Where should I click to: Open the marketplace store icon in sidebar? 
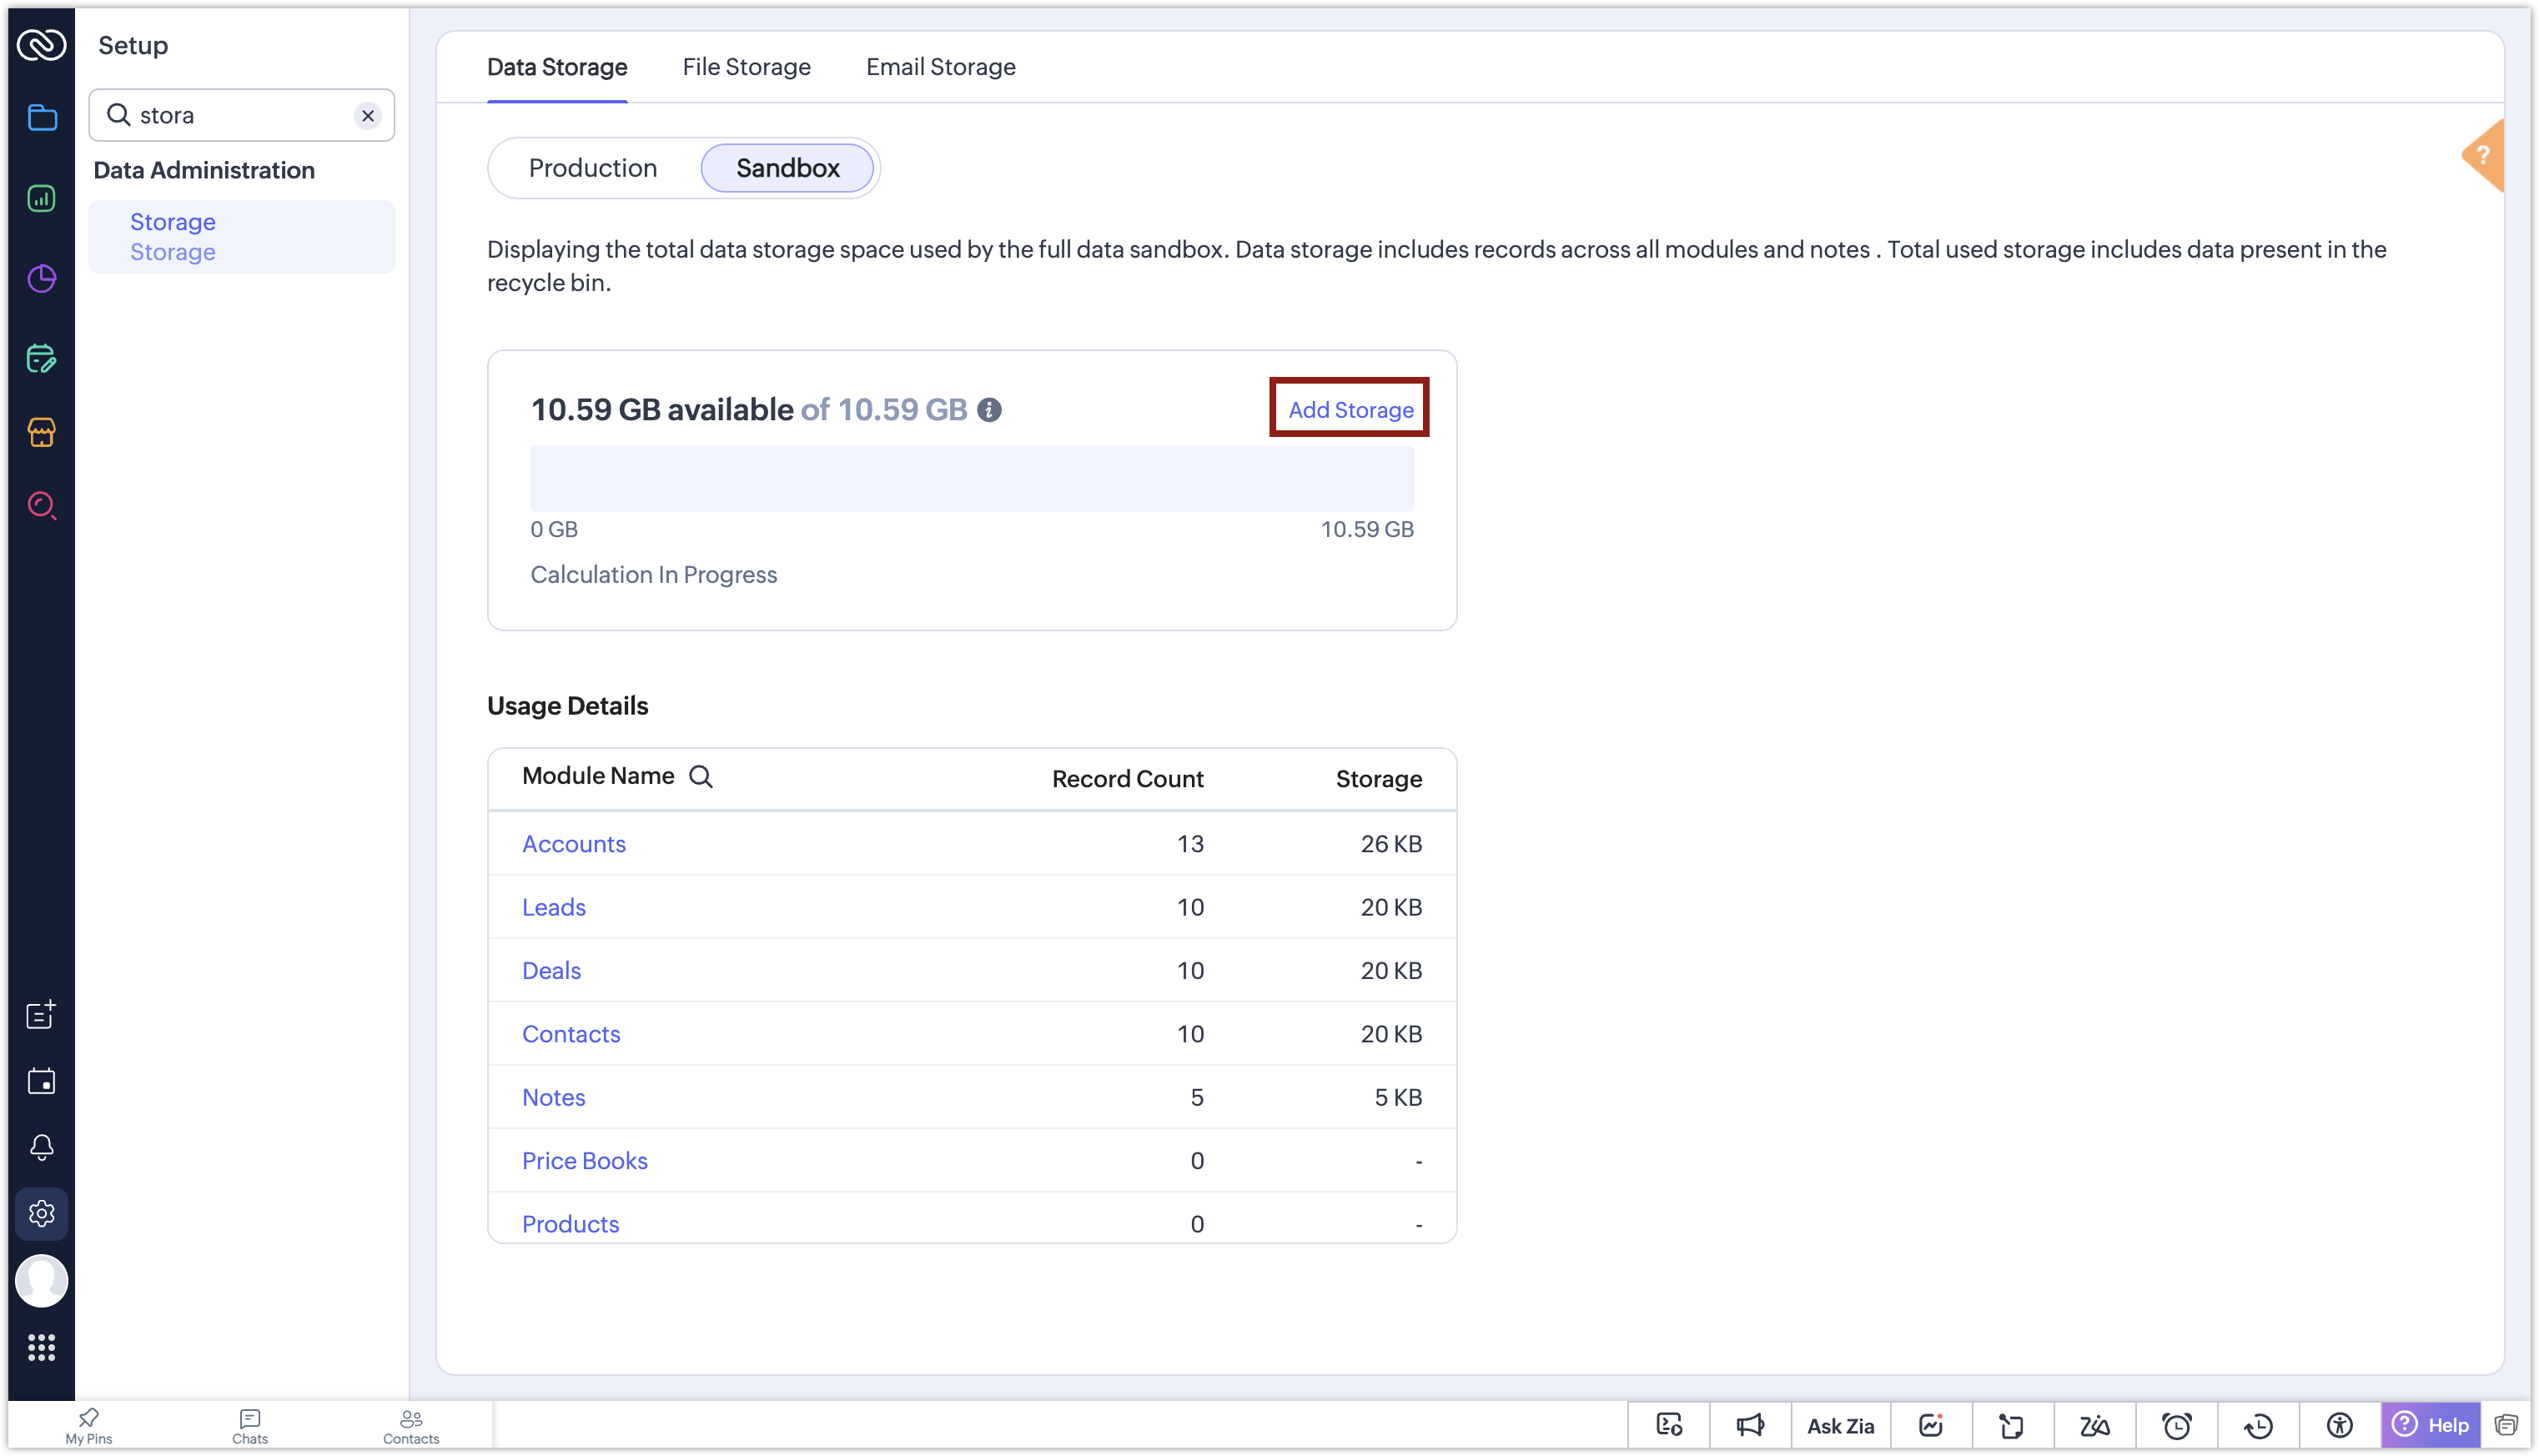tap(41, 432)
